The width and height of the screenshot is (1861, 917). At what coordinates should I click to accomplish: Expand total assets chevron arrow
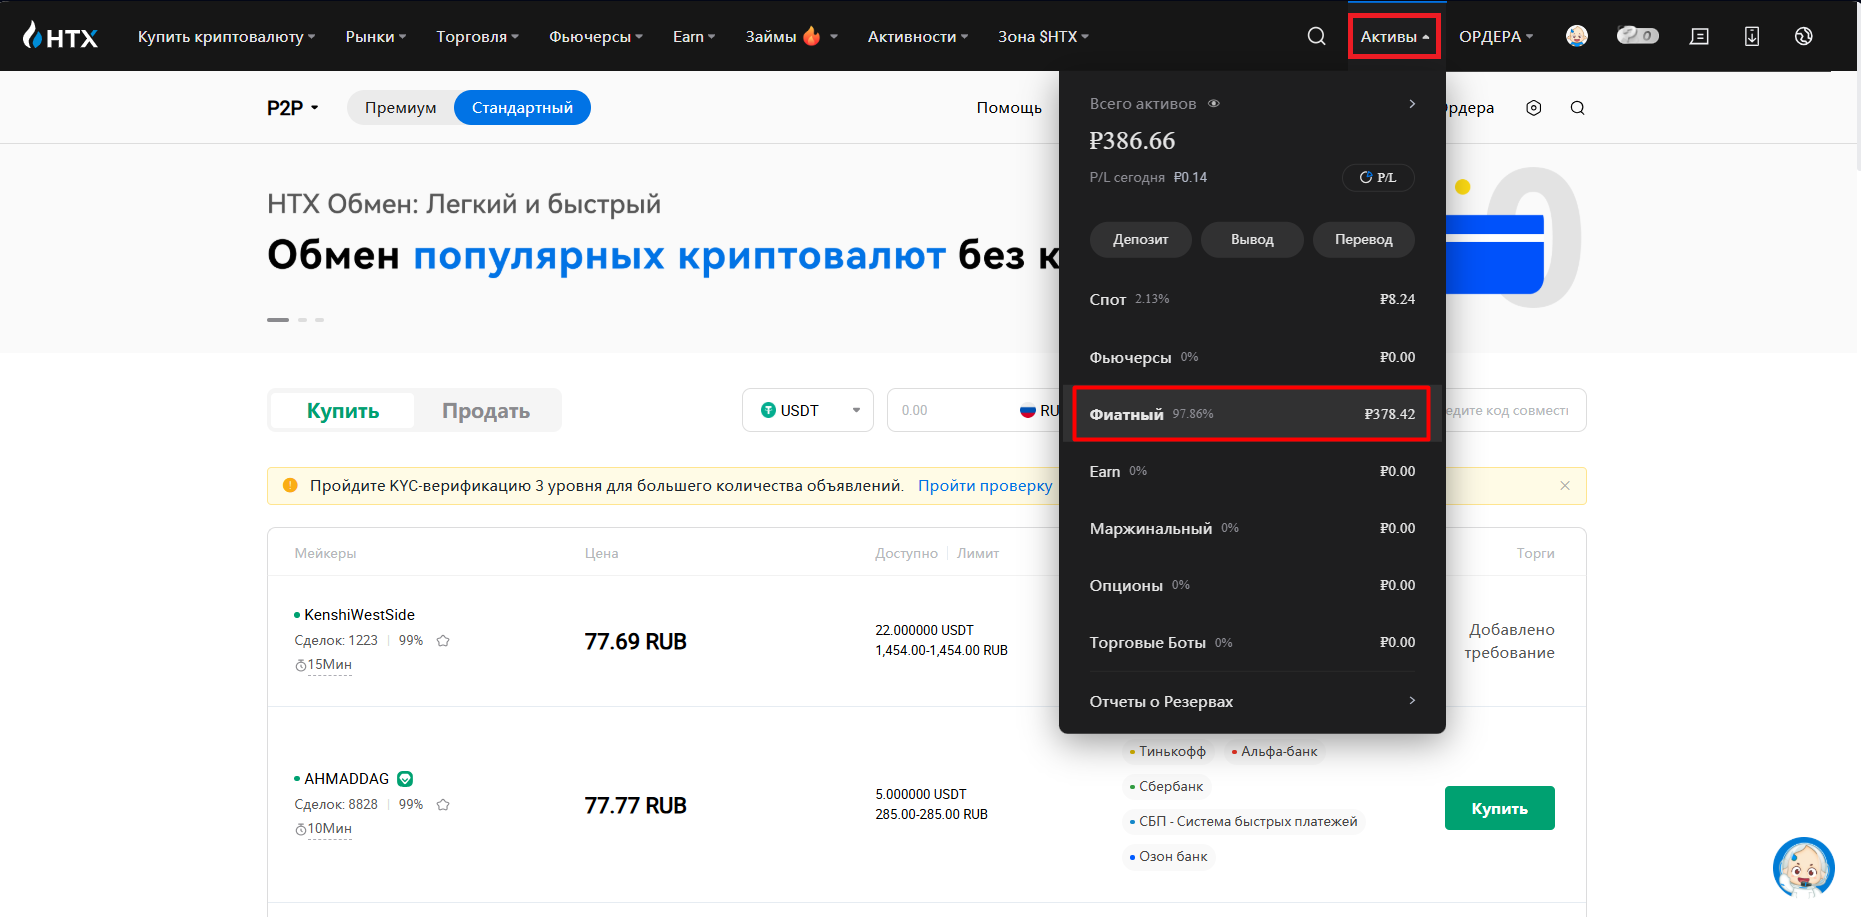(1412, 104)
